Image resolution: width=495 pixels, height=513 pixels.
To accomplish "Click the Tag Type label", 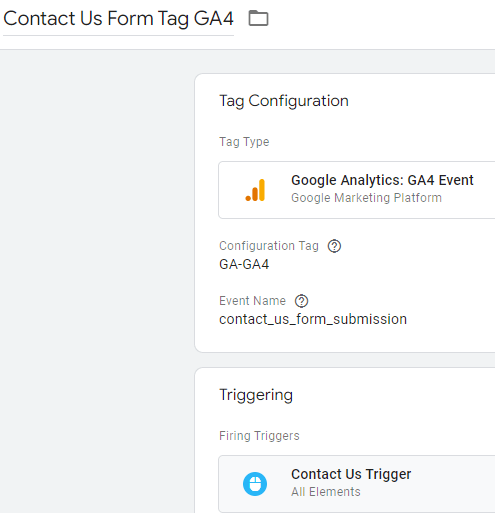I will pyautogui.click(x=244, y=142).
